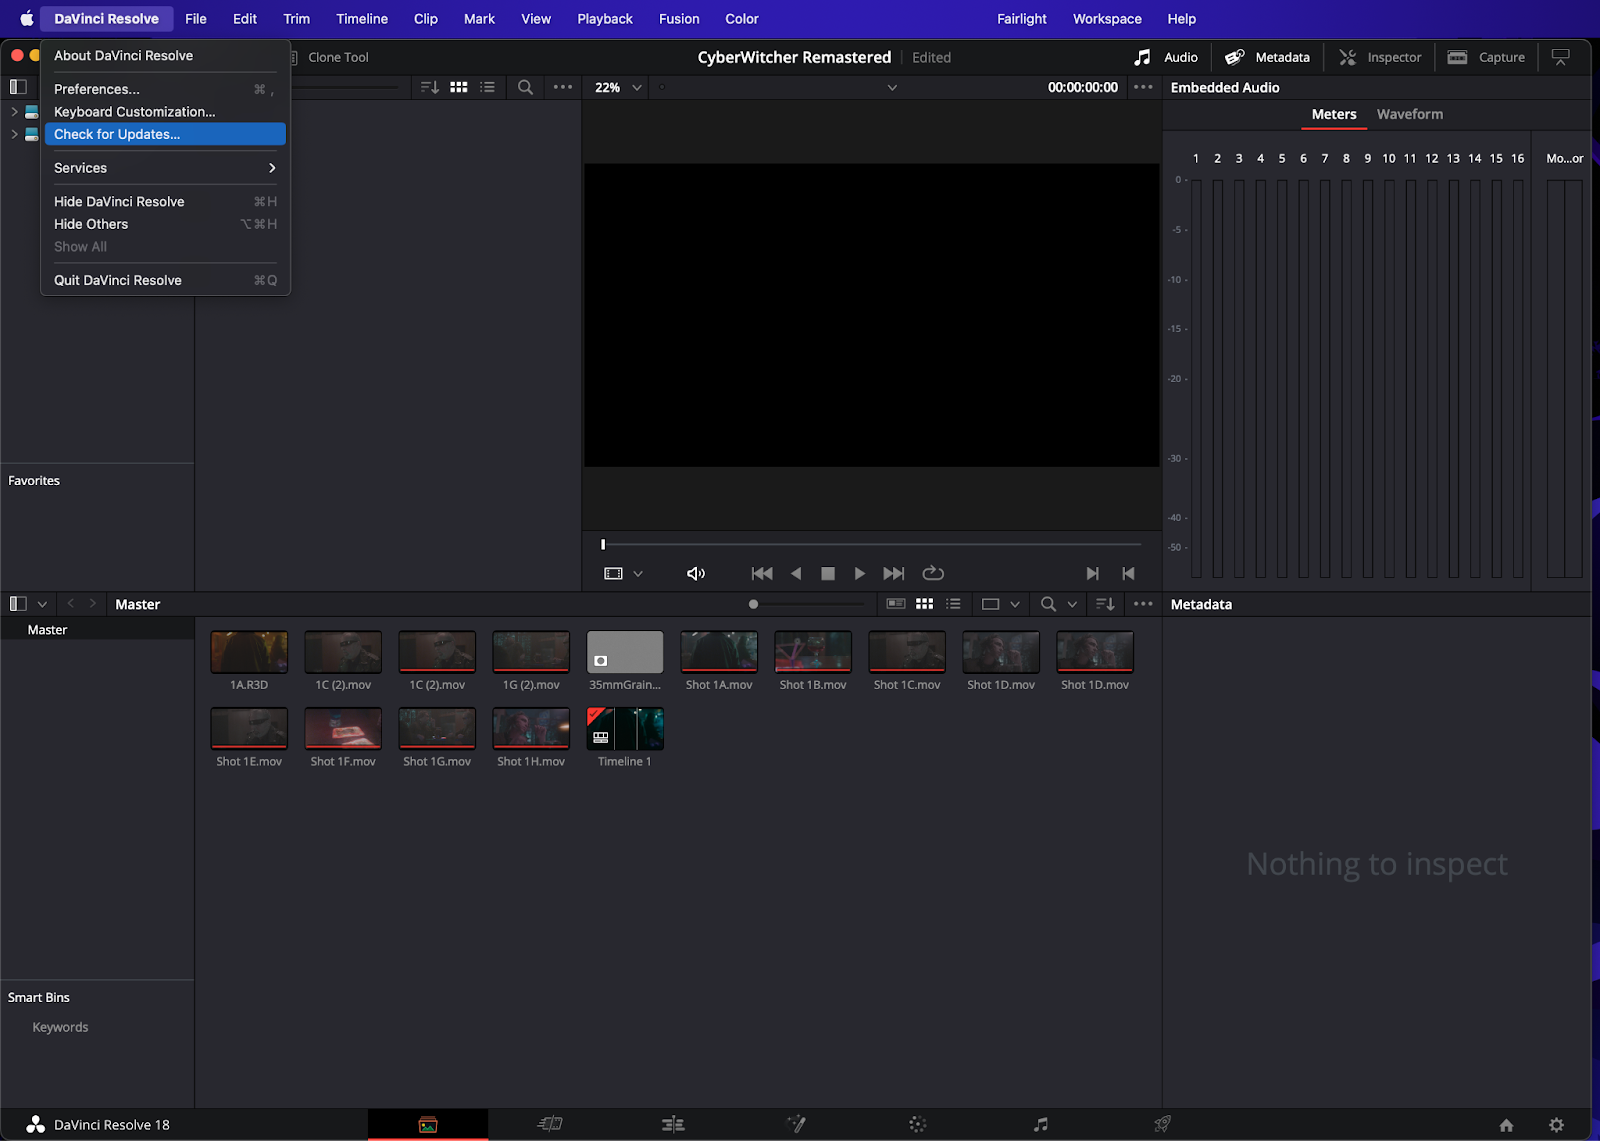
Task: Toggle loop playback in viewer
Action: (933, 573)
